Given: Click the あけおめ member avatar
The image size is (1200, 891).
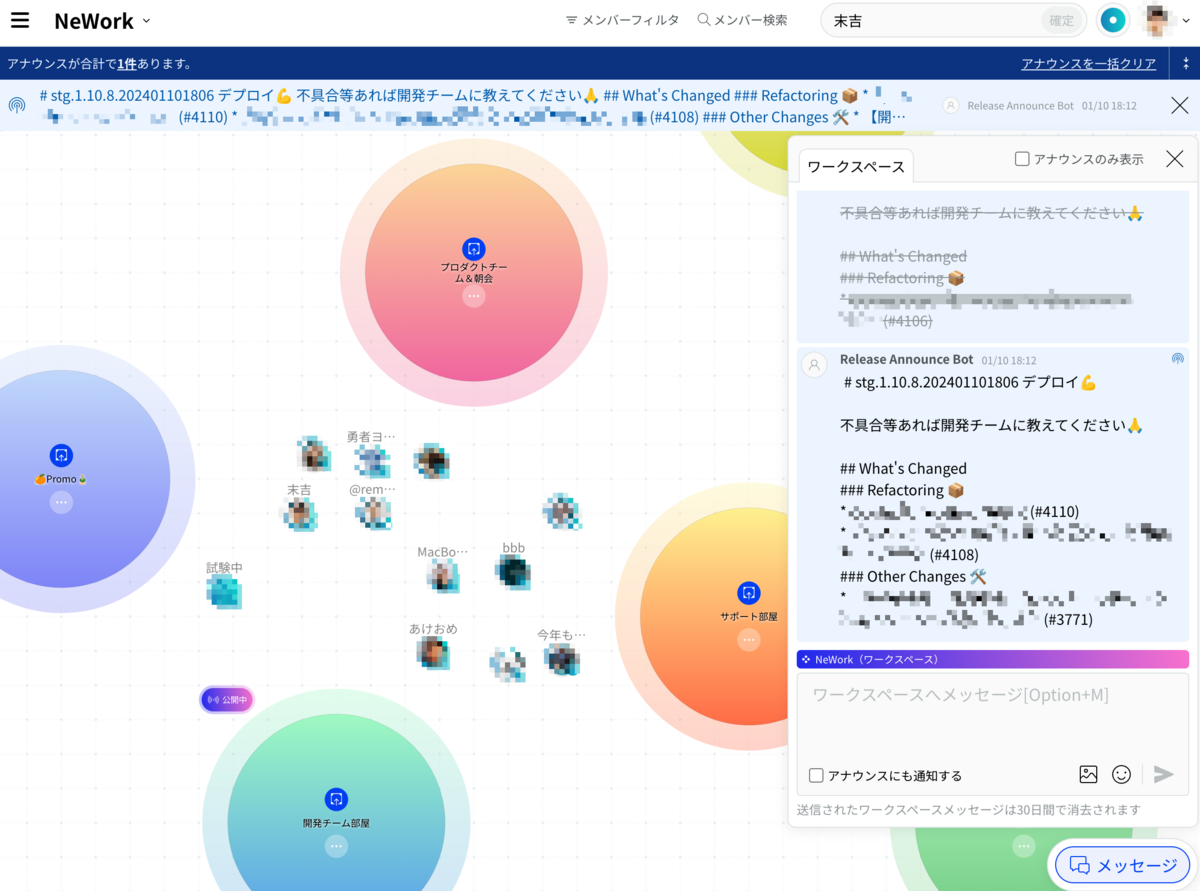Looking at the screenshot, I should [433, 653].
